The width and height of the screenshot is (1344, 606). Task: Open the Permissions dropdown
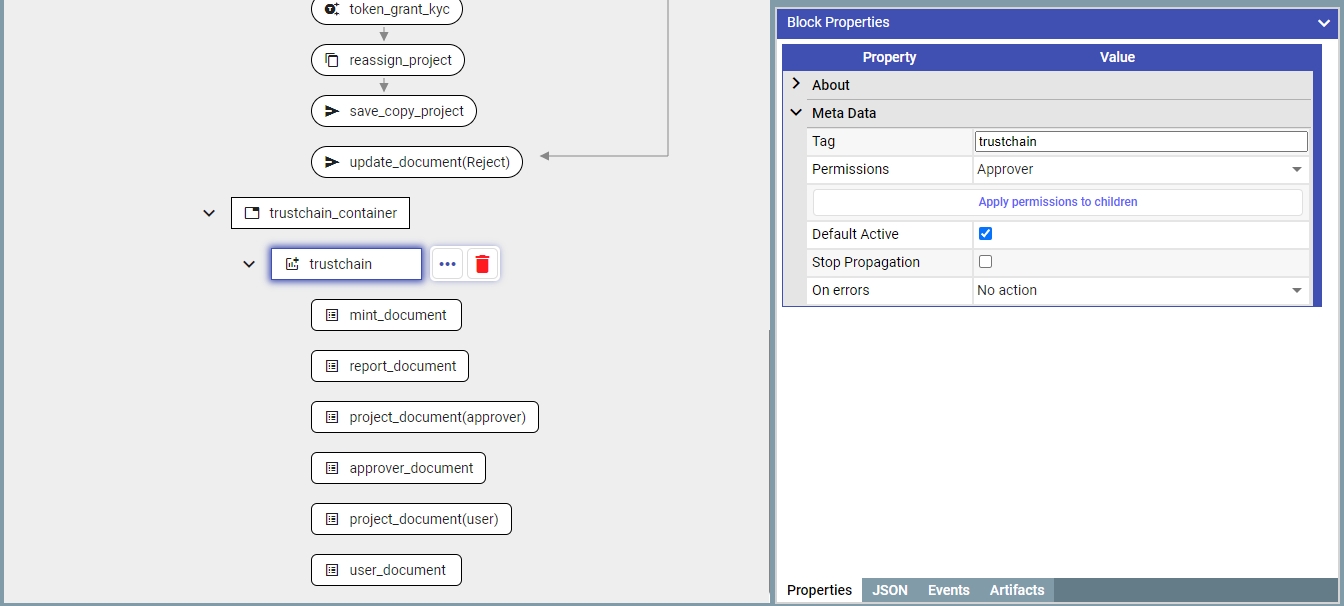pyautogui.click(x=1140, y=170)
